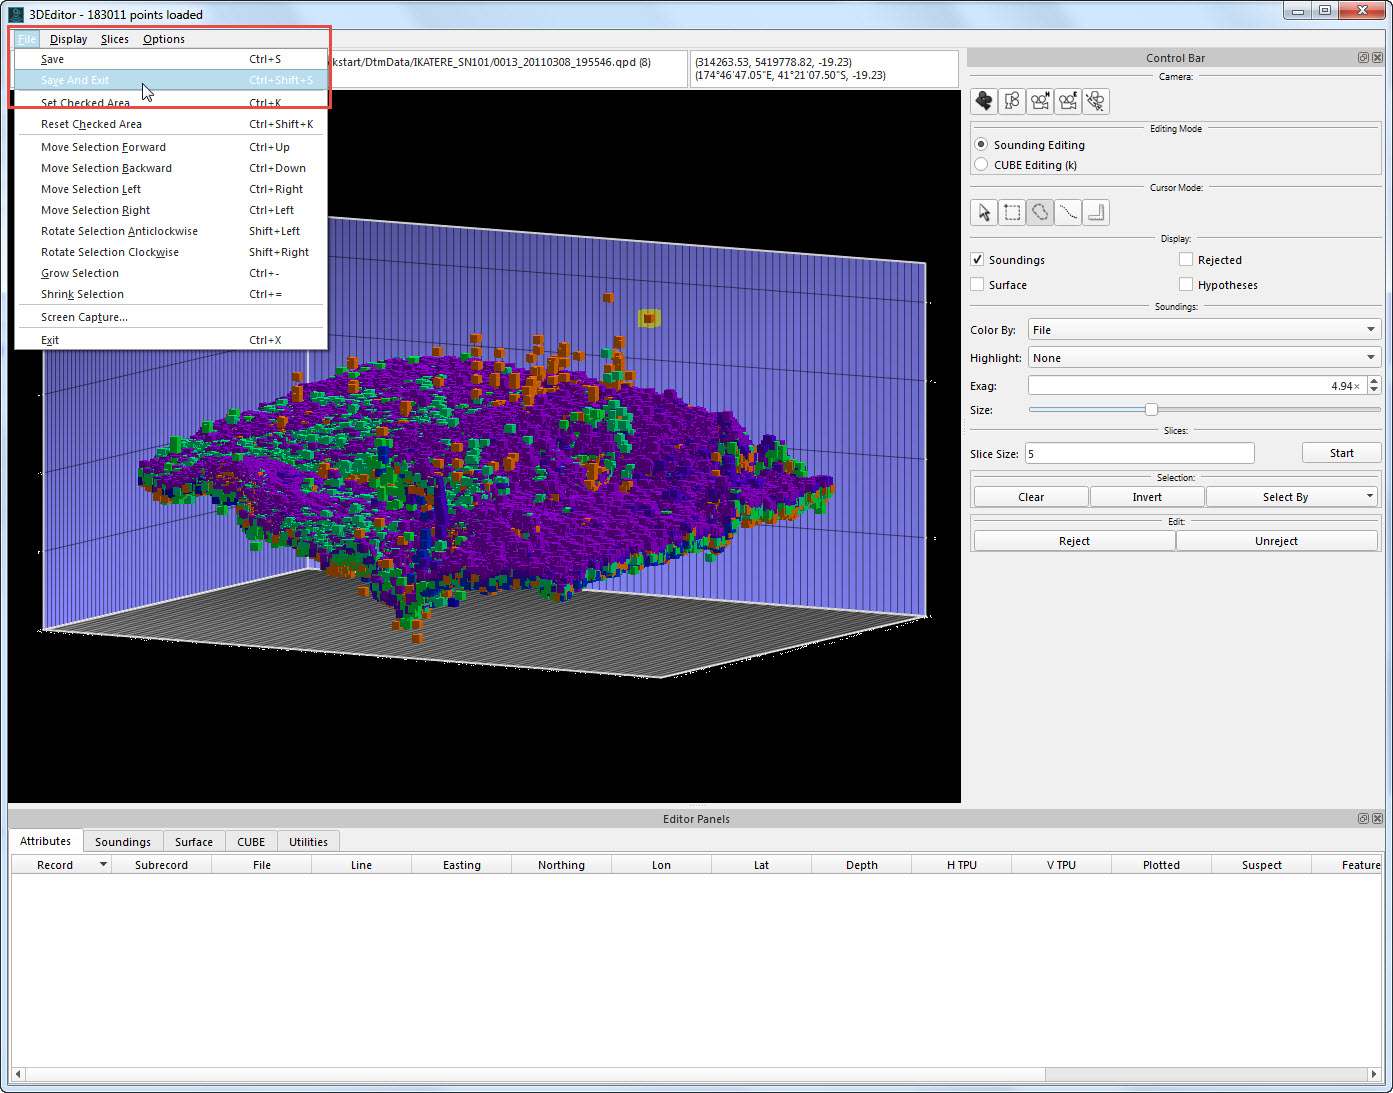1393x1093 pixels.
Task: Click the camera icon marked N
Action: 1041,101
